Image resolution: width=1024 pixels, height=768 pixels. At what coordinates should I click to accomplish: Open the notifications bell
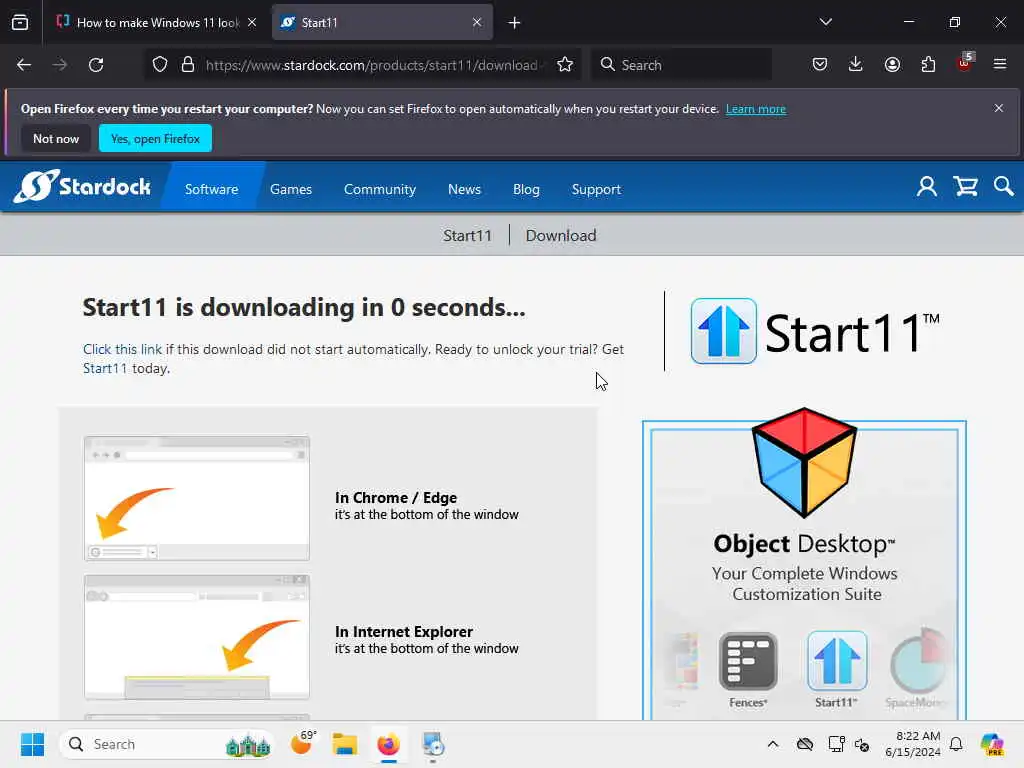(956, 744)
